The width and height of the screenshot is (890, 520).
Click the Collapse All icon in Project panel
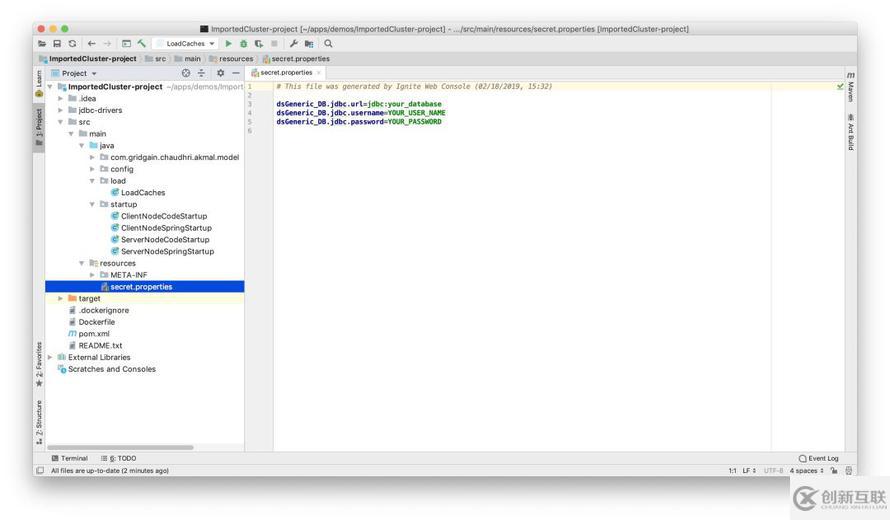201,73
